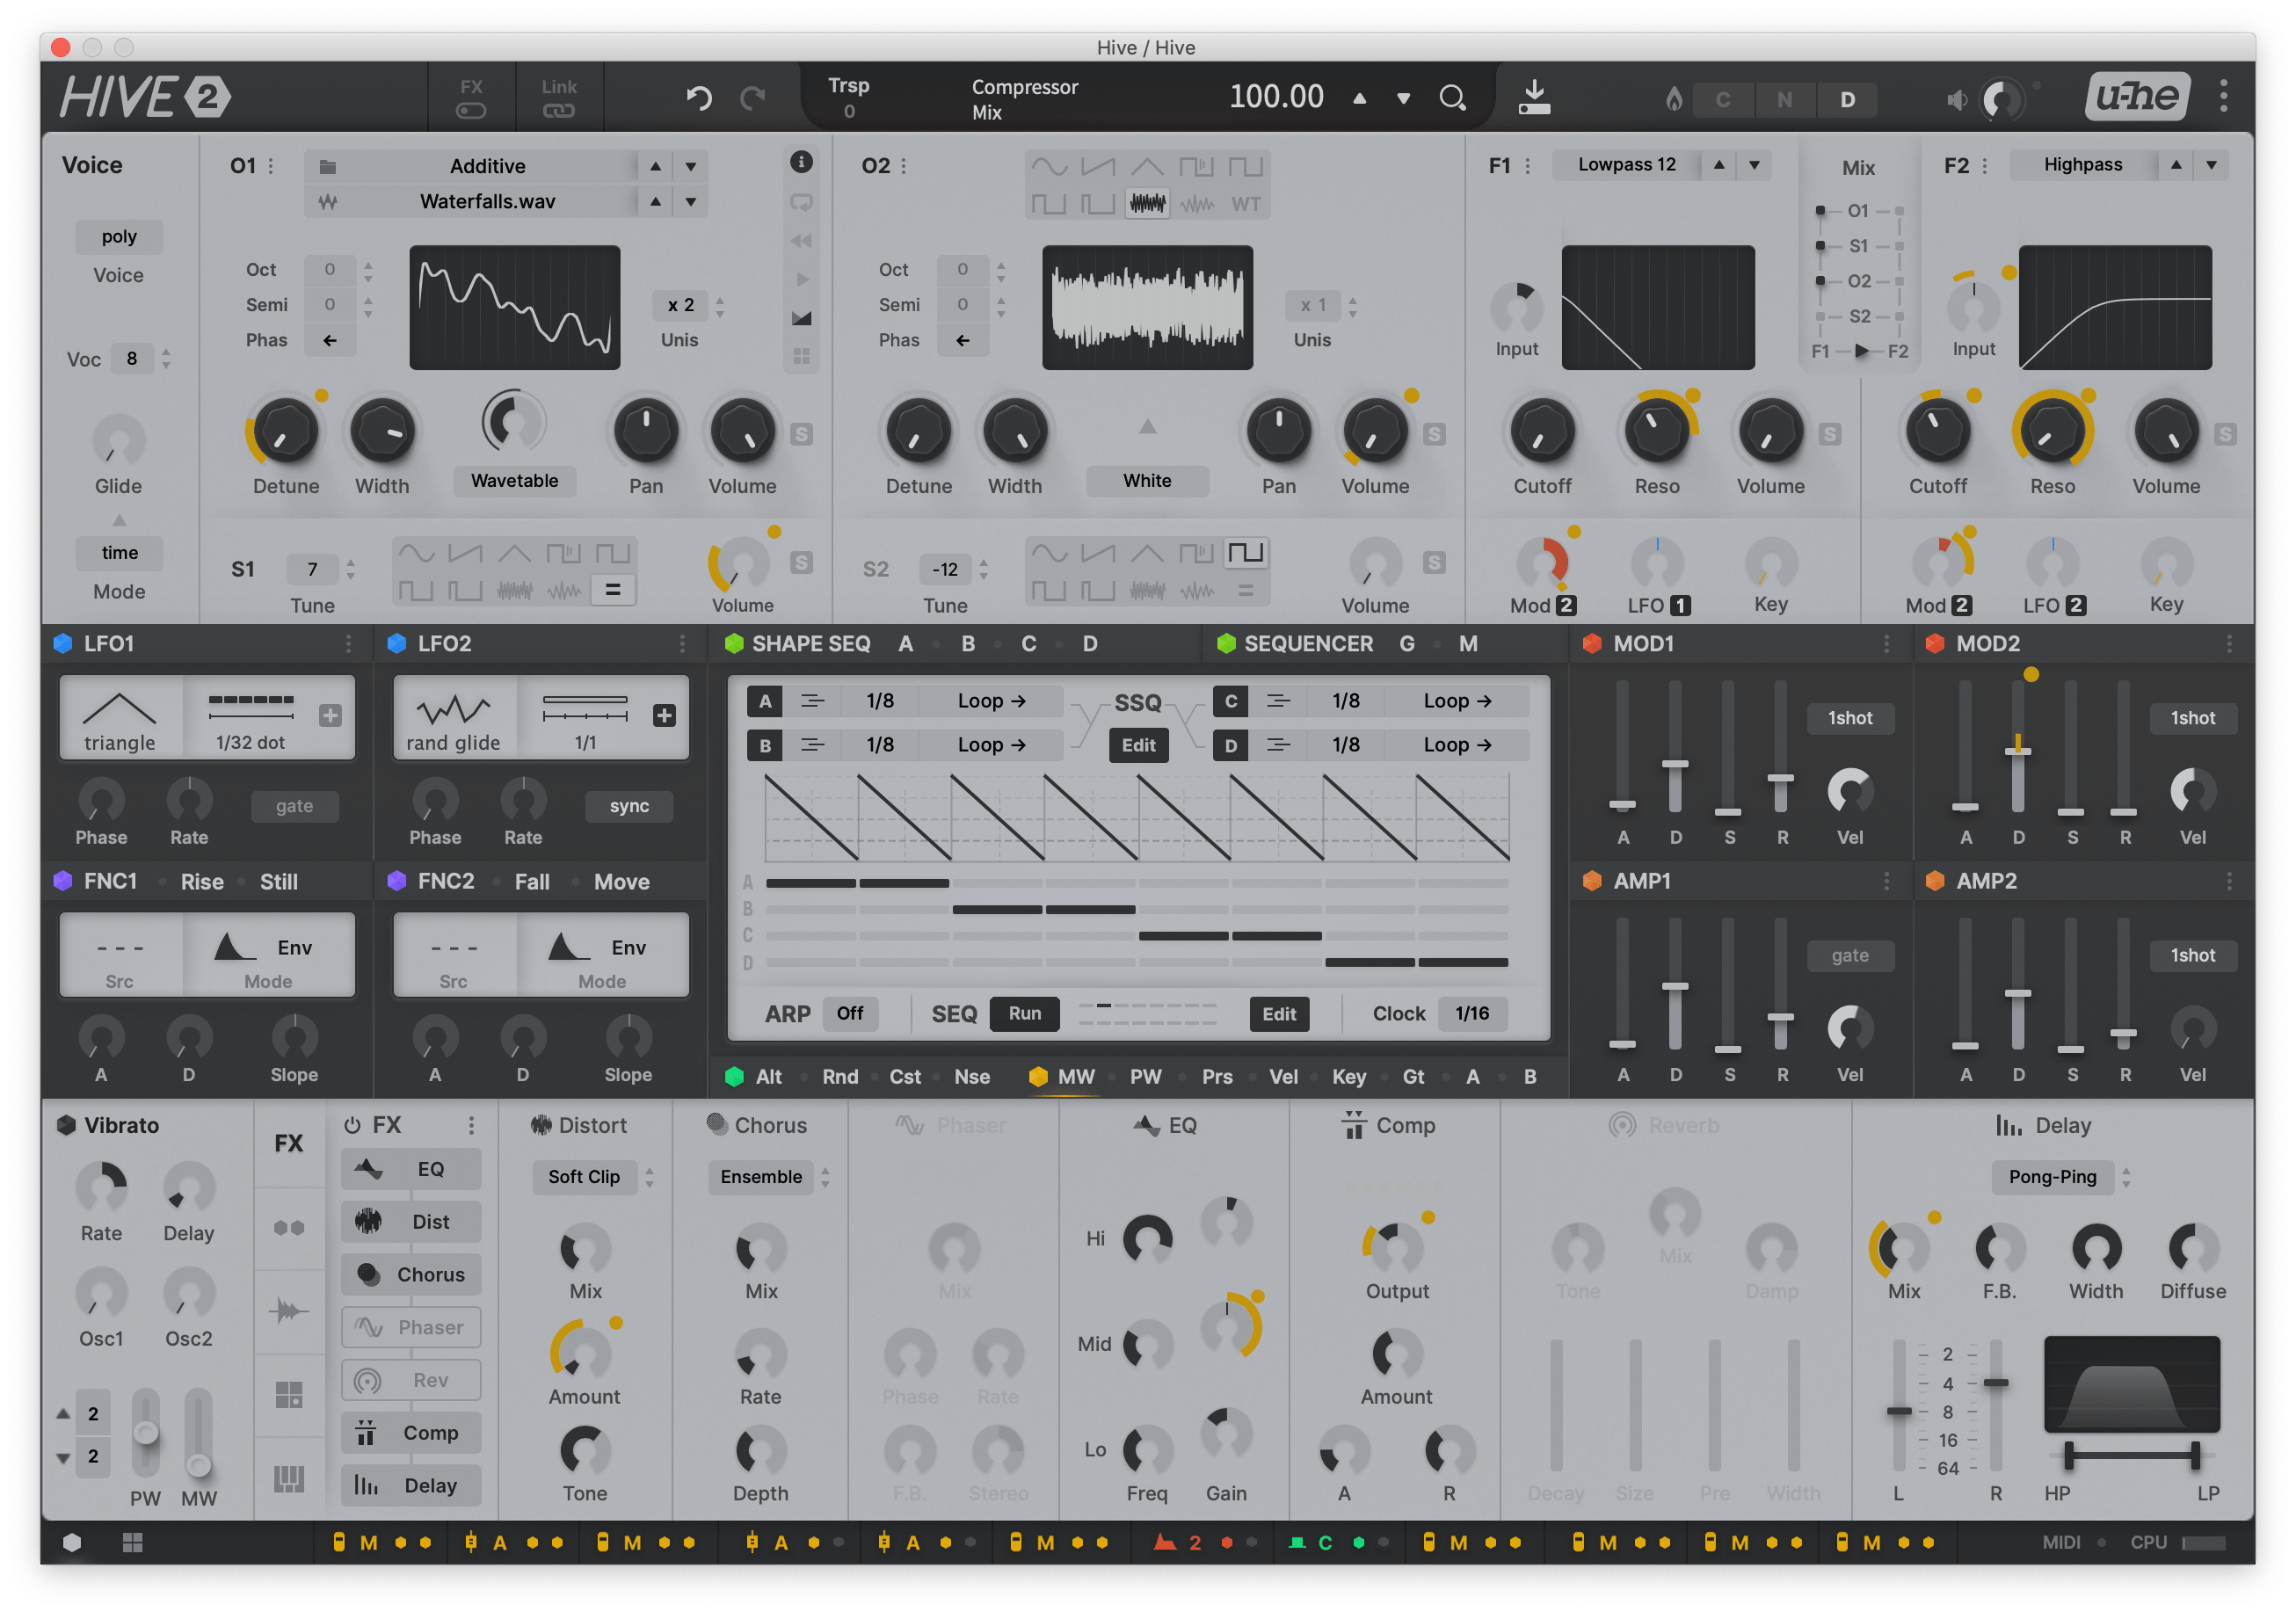
Task: Select the white noise waveform for O2
Action: click(x=1147, y=204)
